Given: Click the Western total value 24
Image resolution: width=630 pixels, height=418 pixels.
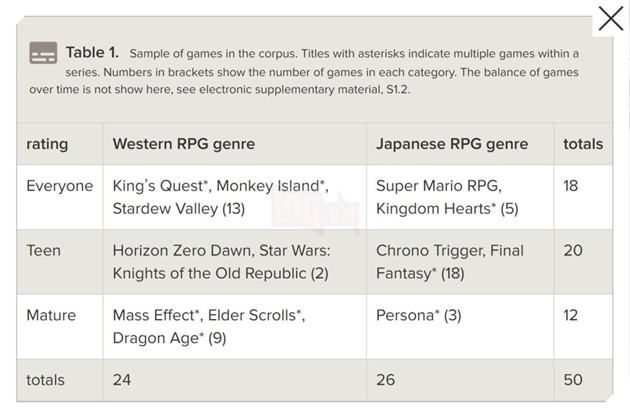Looking at the screenshot, I should tap(121, 380).
